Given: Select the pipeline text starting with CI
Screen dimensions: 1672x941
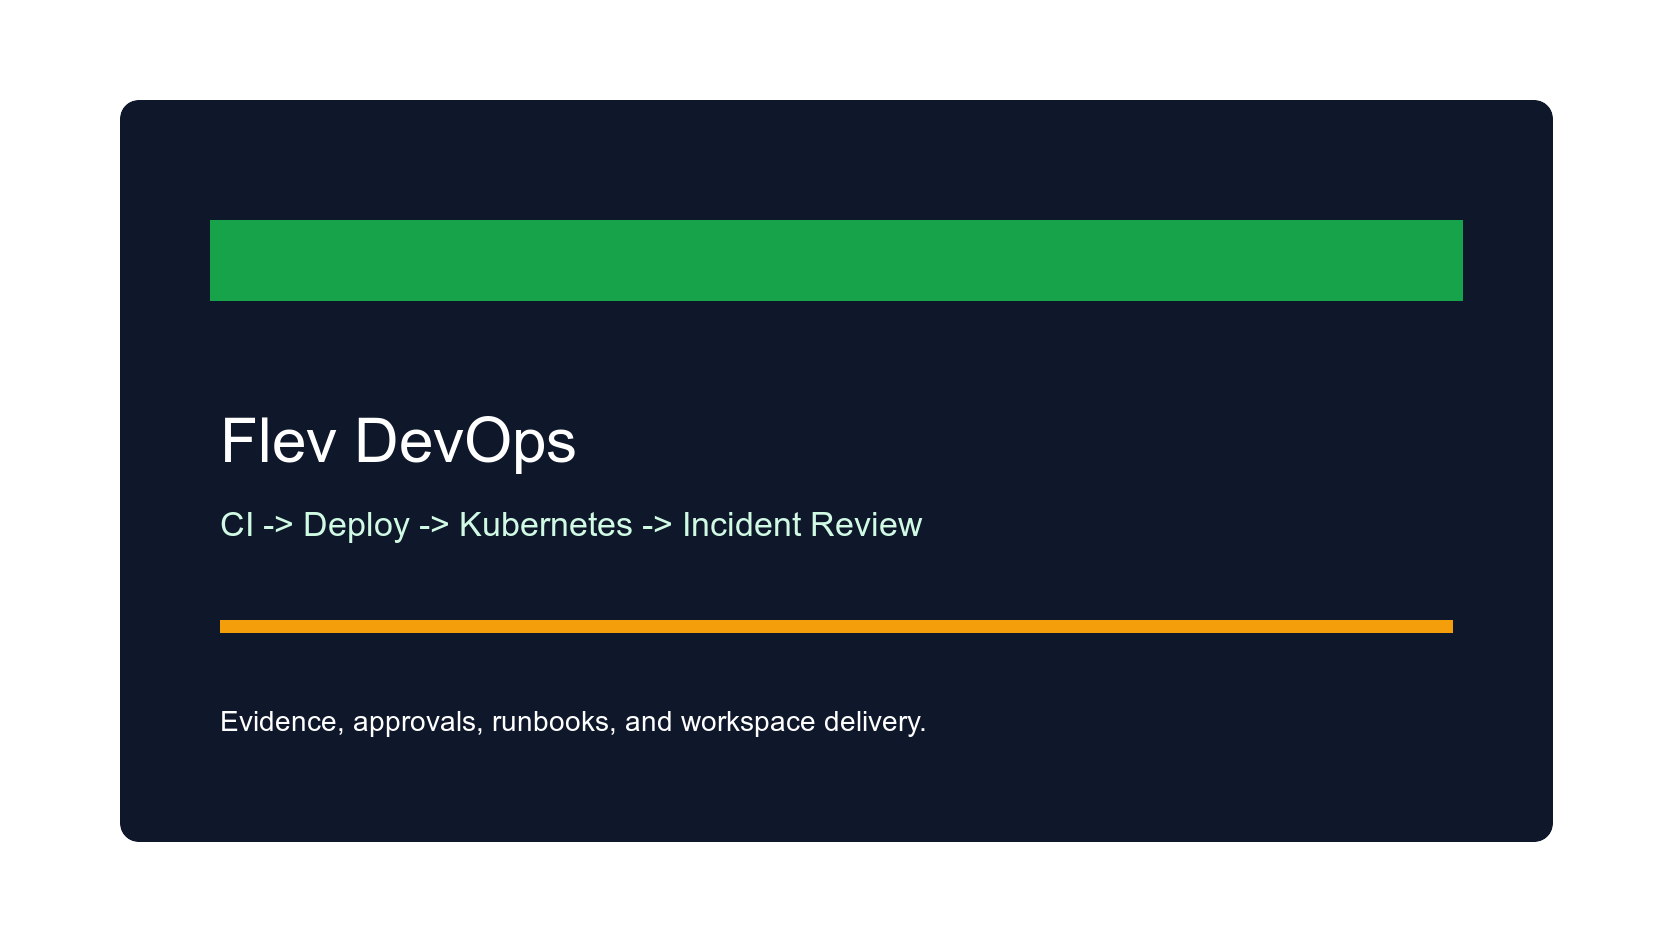Looking at the screenshot, I should 571,525.
